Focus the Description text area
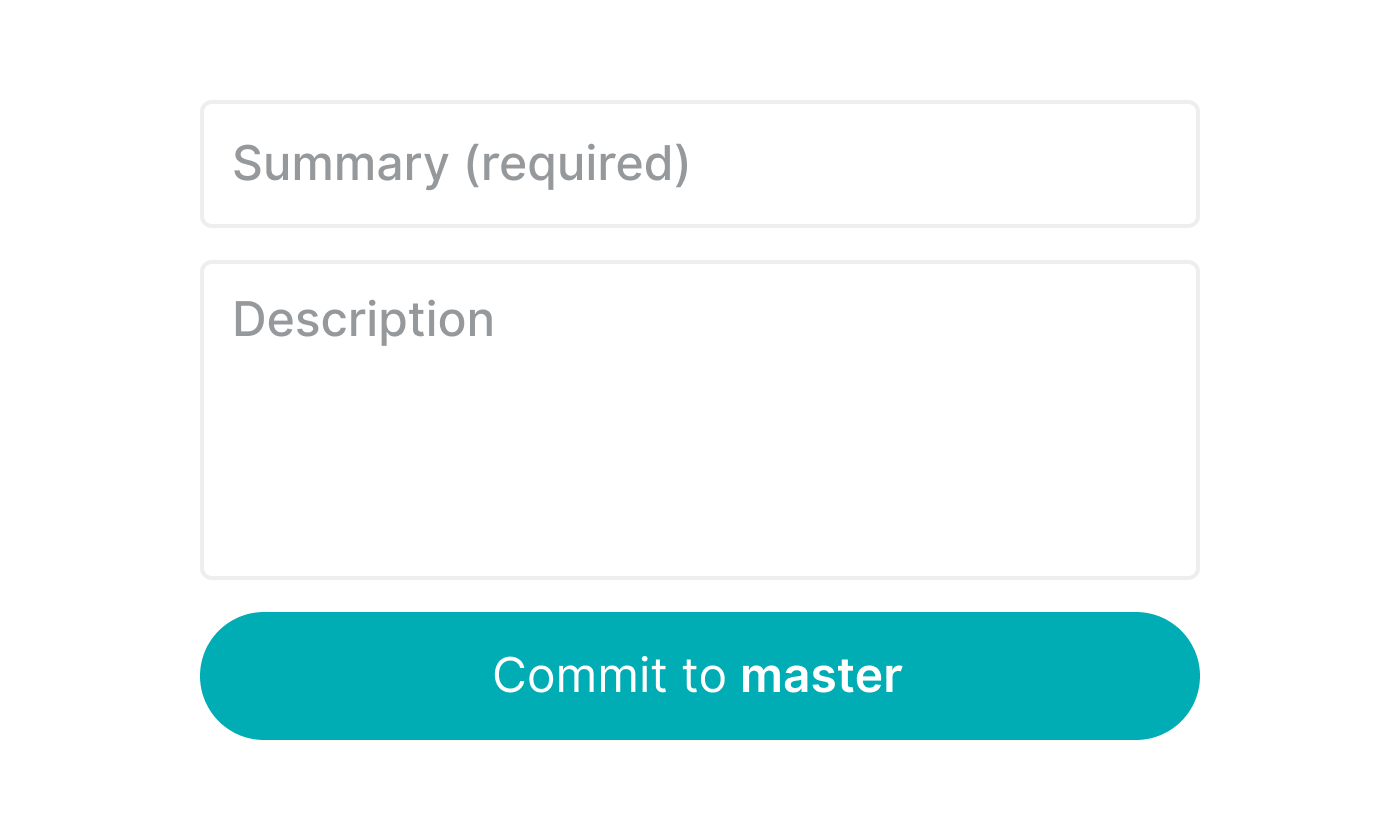The image size is (1400, 840). click(700, 420)
